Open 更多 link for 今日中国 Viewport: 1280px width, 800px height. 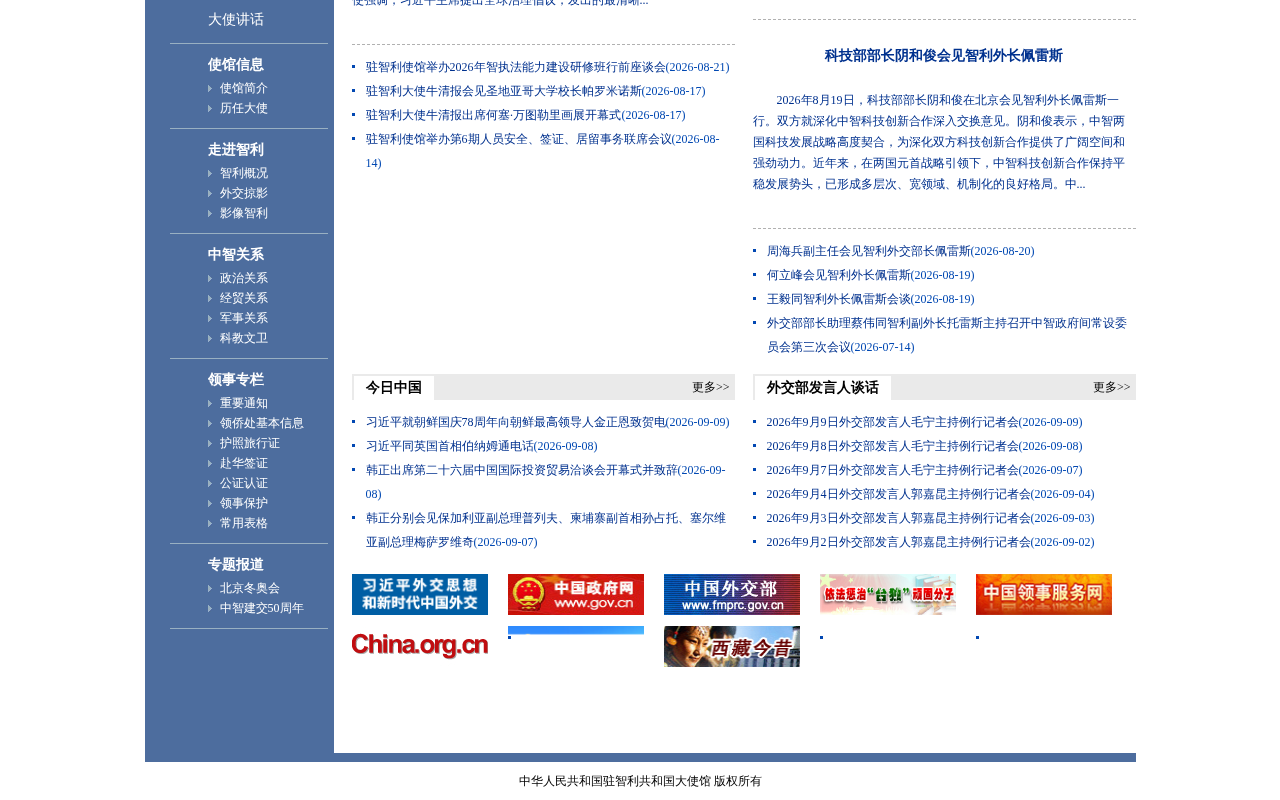click(x=711, y=387)
